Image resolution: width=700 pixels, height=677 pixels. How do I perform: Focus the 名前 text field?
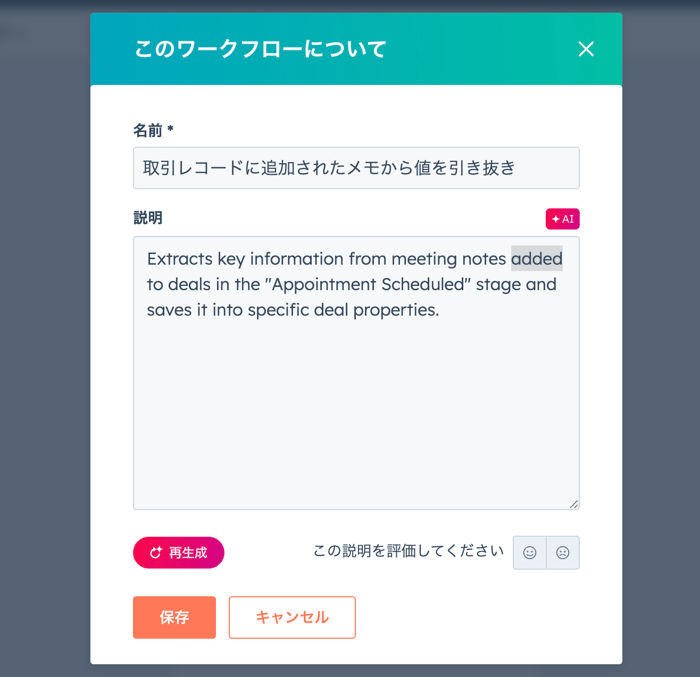(356, 168)
